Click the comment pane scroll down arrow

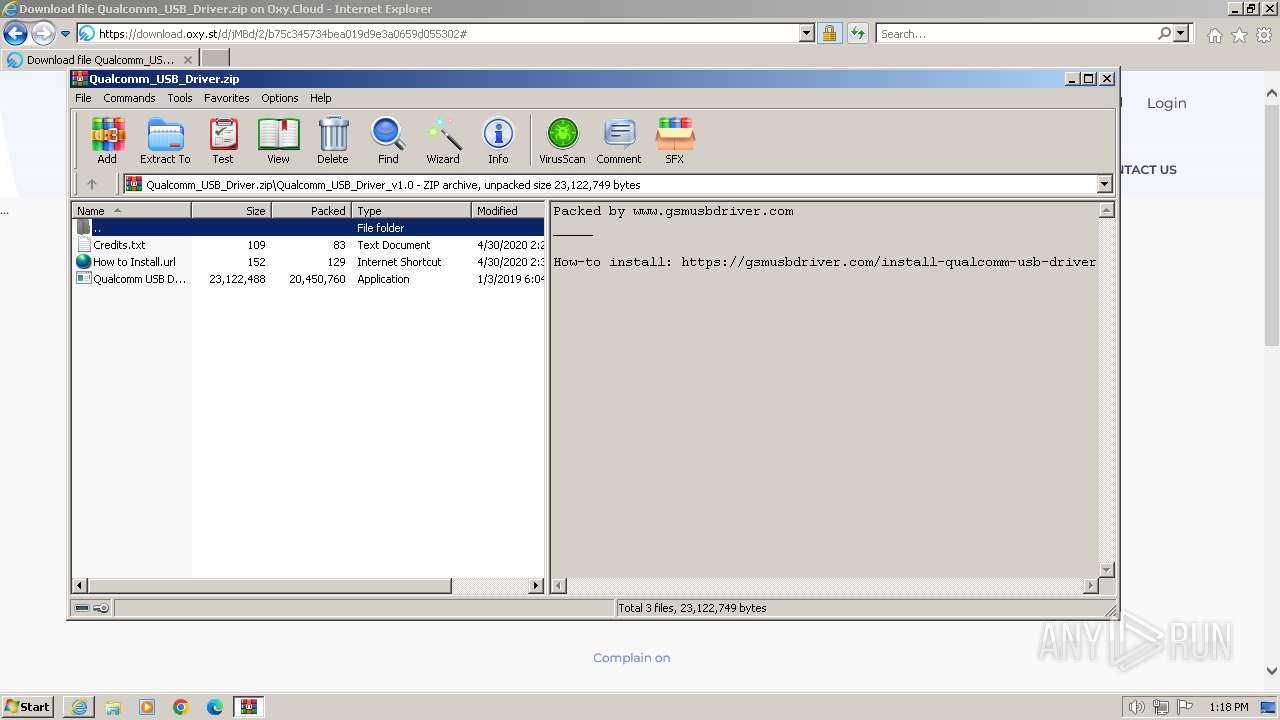[1106, 570]
